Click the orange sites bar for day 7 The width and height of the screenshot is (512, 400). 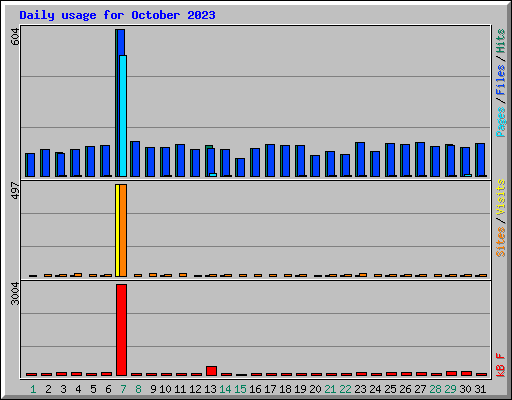(x=123, y=230)
